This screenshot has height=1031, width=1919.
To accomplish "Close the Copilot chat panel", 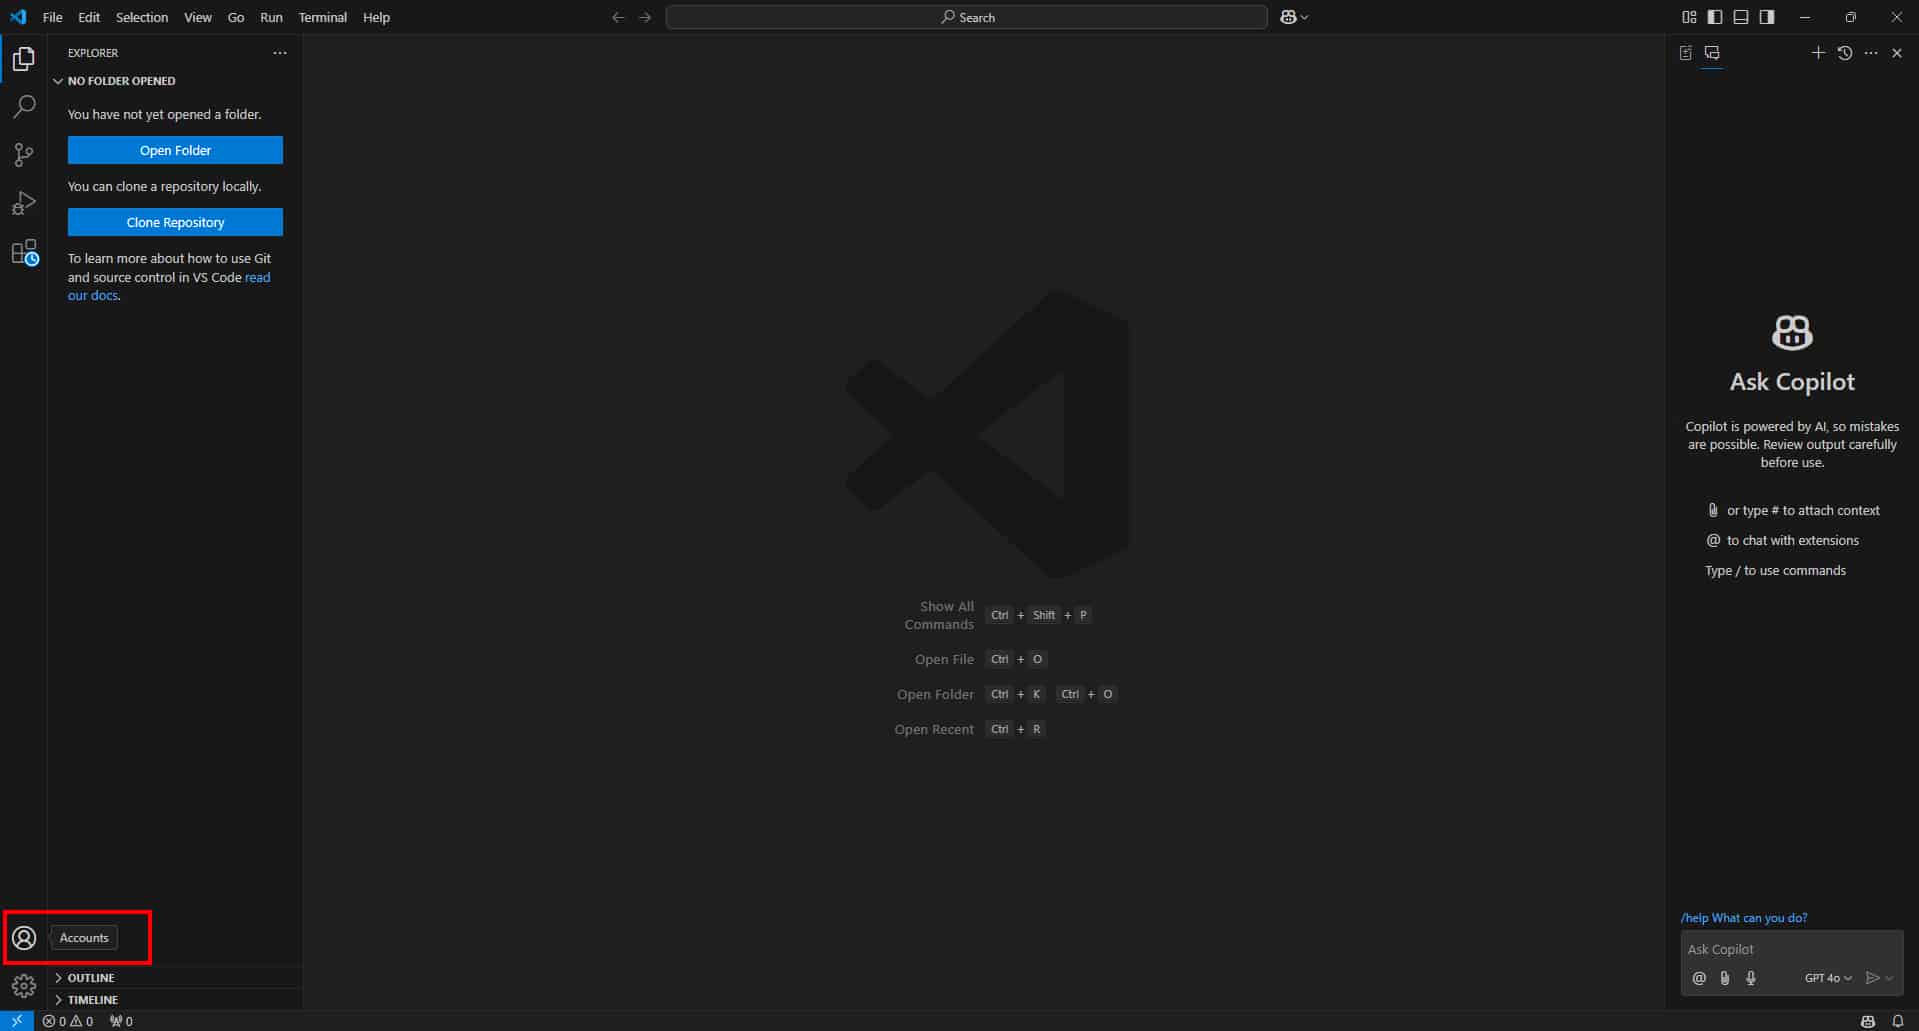I will (1897, 53).
